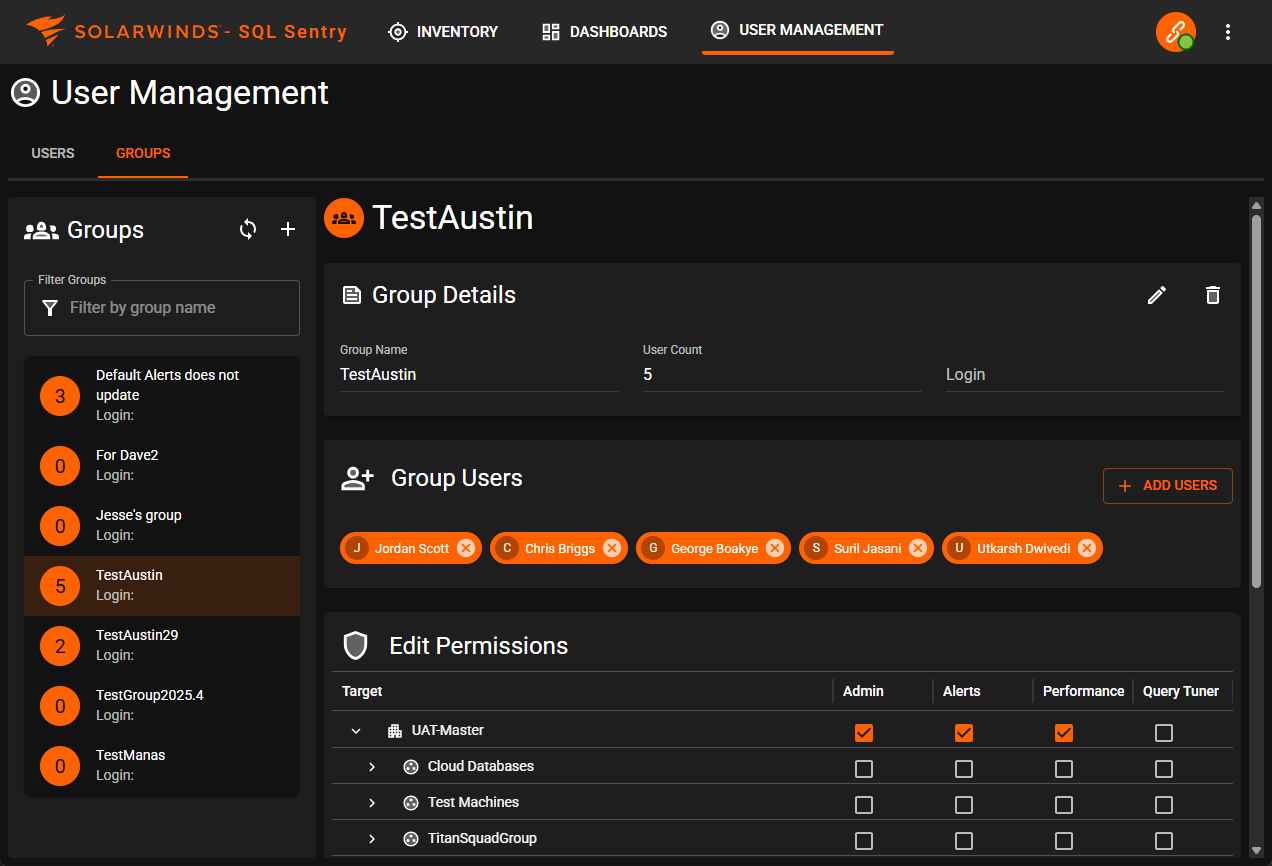This screenshot has height=866, width=1272.
Task: Check Alerts permission for Cloud Databases
Action: (964, 769)
